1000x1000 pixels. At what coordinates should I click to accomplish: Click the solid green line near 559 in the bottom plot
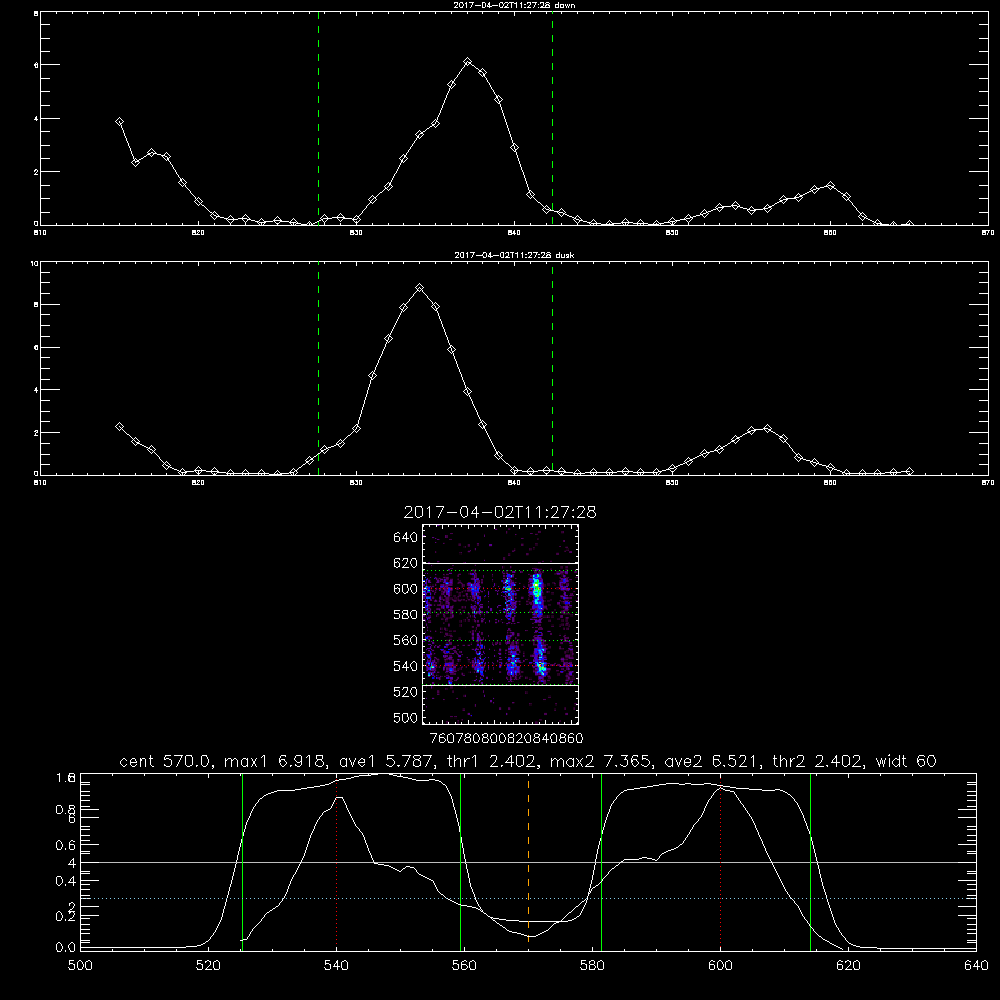tap(460, 861)
